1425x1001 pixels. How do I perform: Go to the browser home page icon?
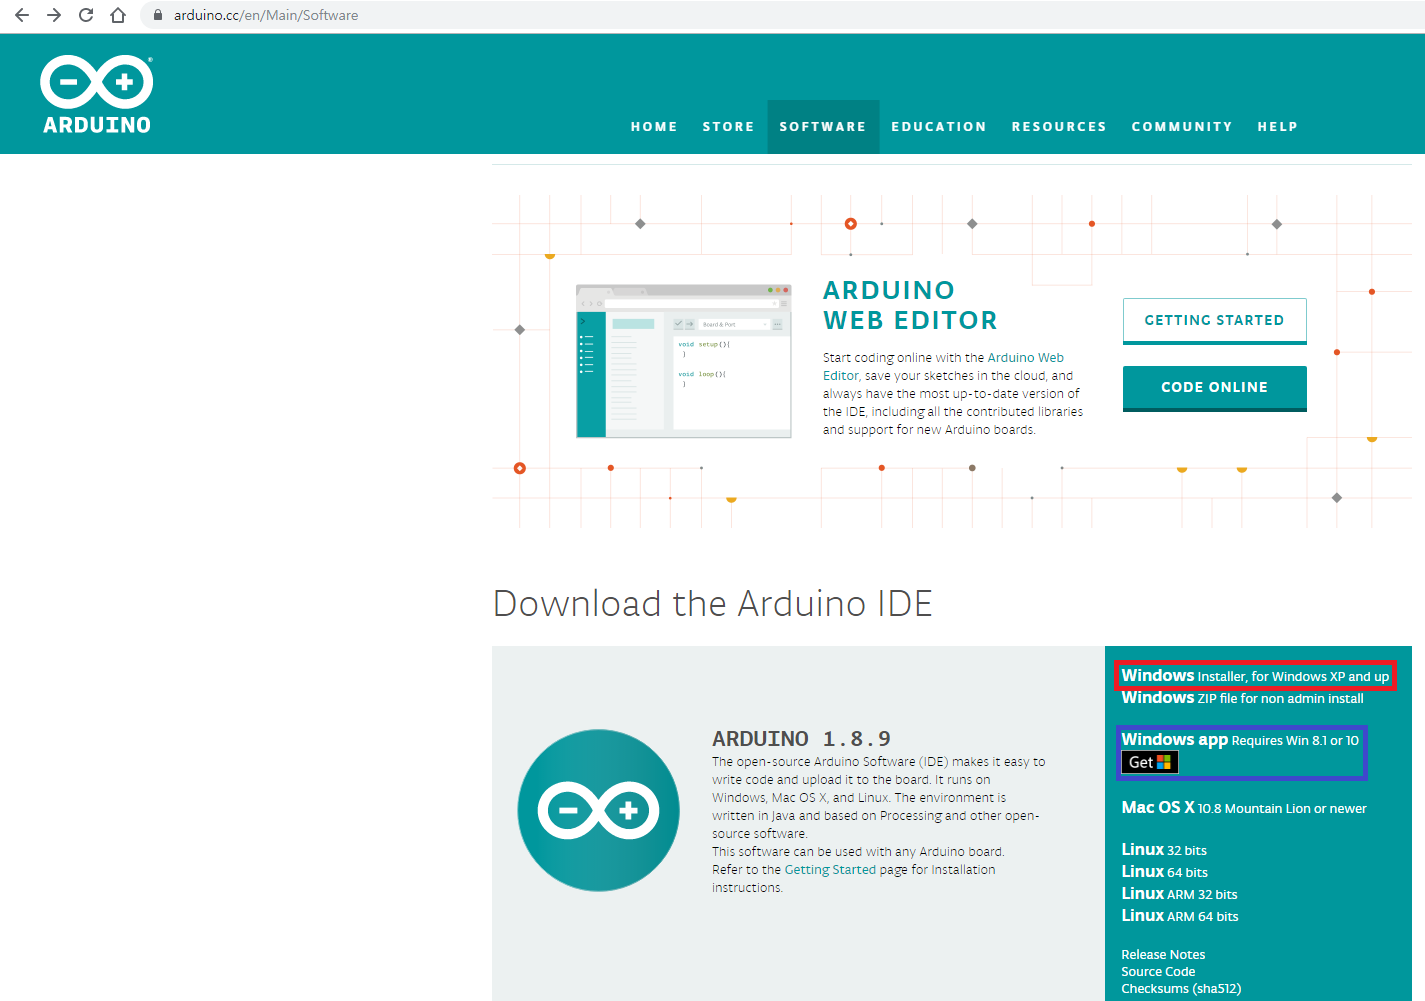(x=118, y=15)
